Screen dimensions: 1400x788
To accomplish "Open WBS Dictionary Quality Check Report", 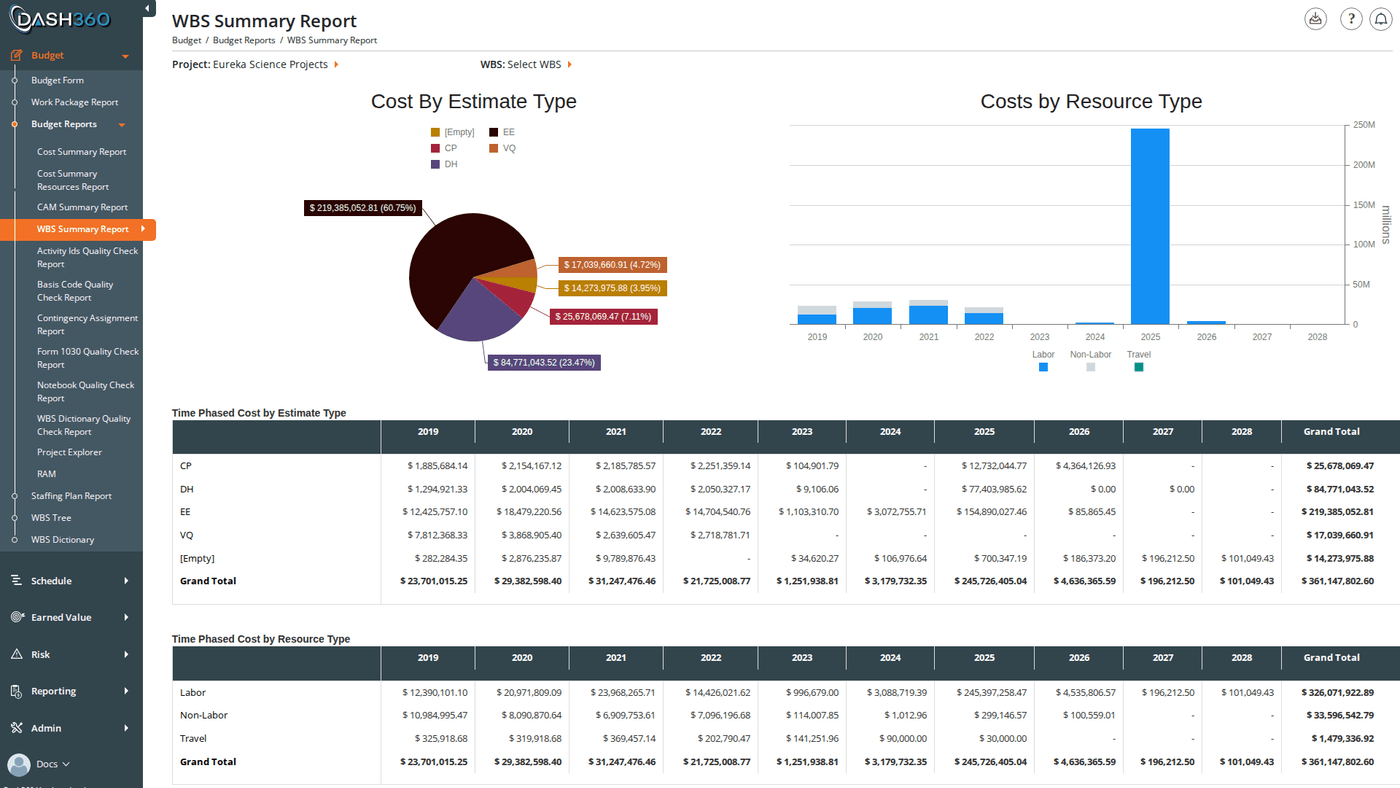I will pos(84,425).
